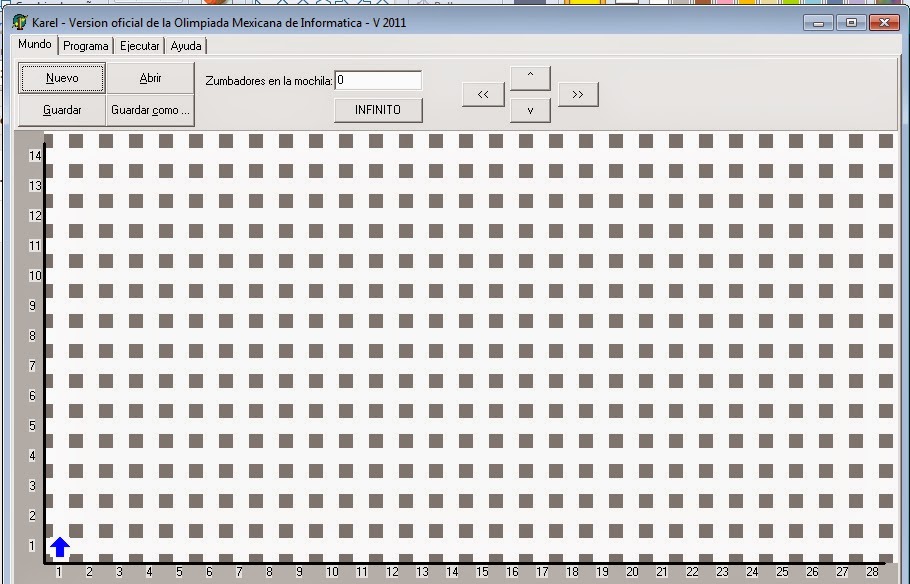The height and width of the screenshot is (584, 910).
Task: Set infinite beepers with the INFINITO button
Action: 378,110
